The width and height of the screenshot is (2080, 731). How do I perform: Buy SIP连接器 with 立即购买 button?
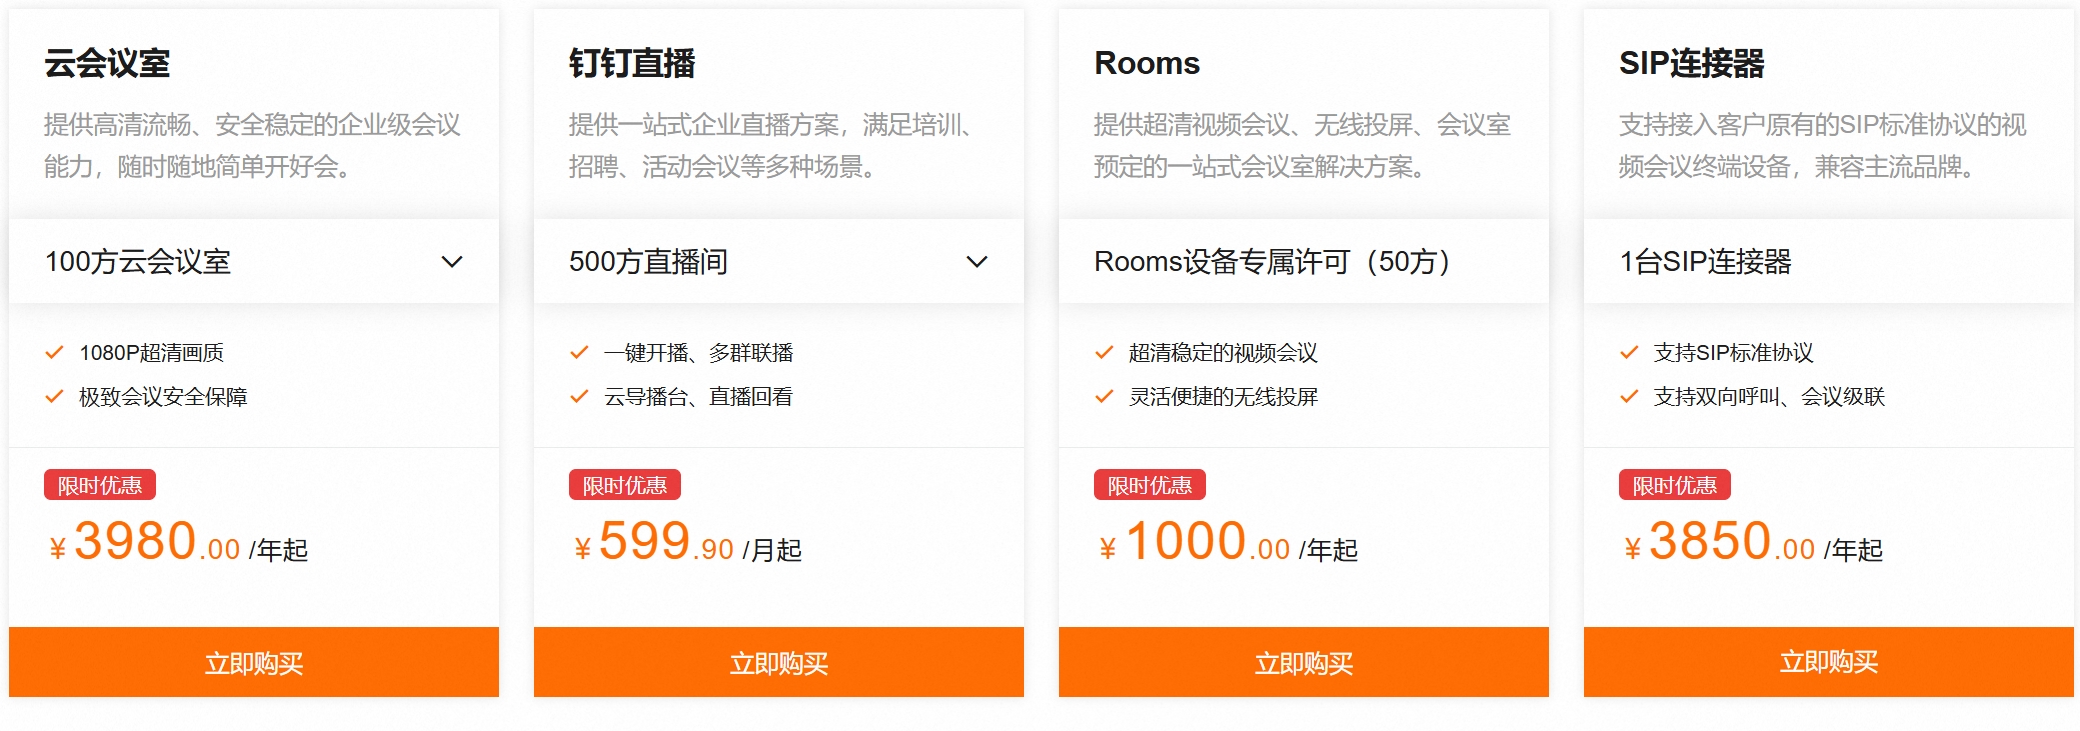(x=1829, y=662)
